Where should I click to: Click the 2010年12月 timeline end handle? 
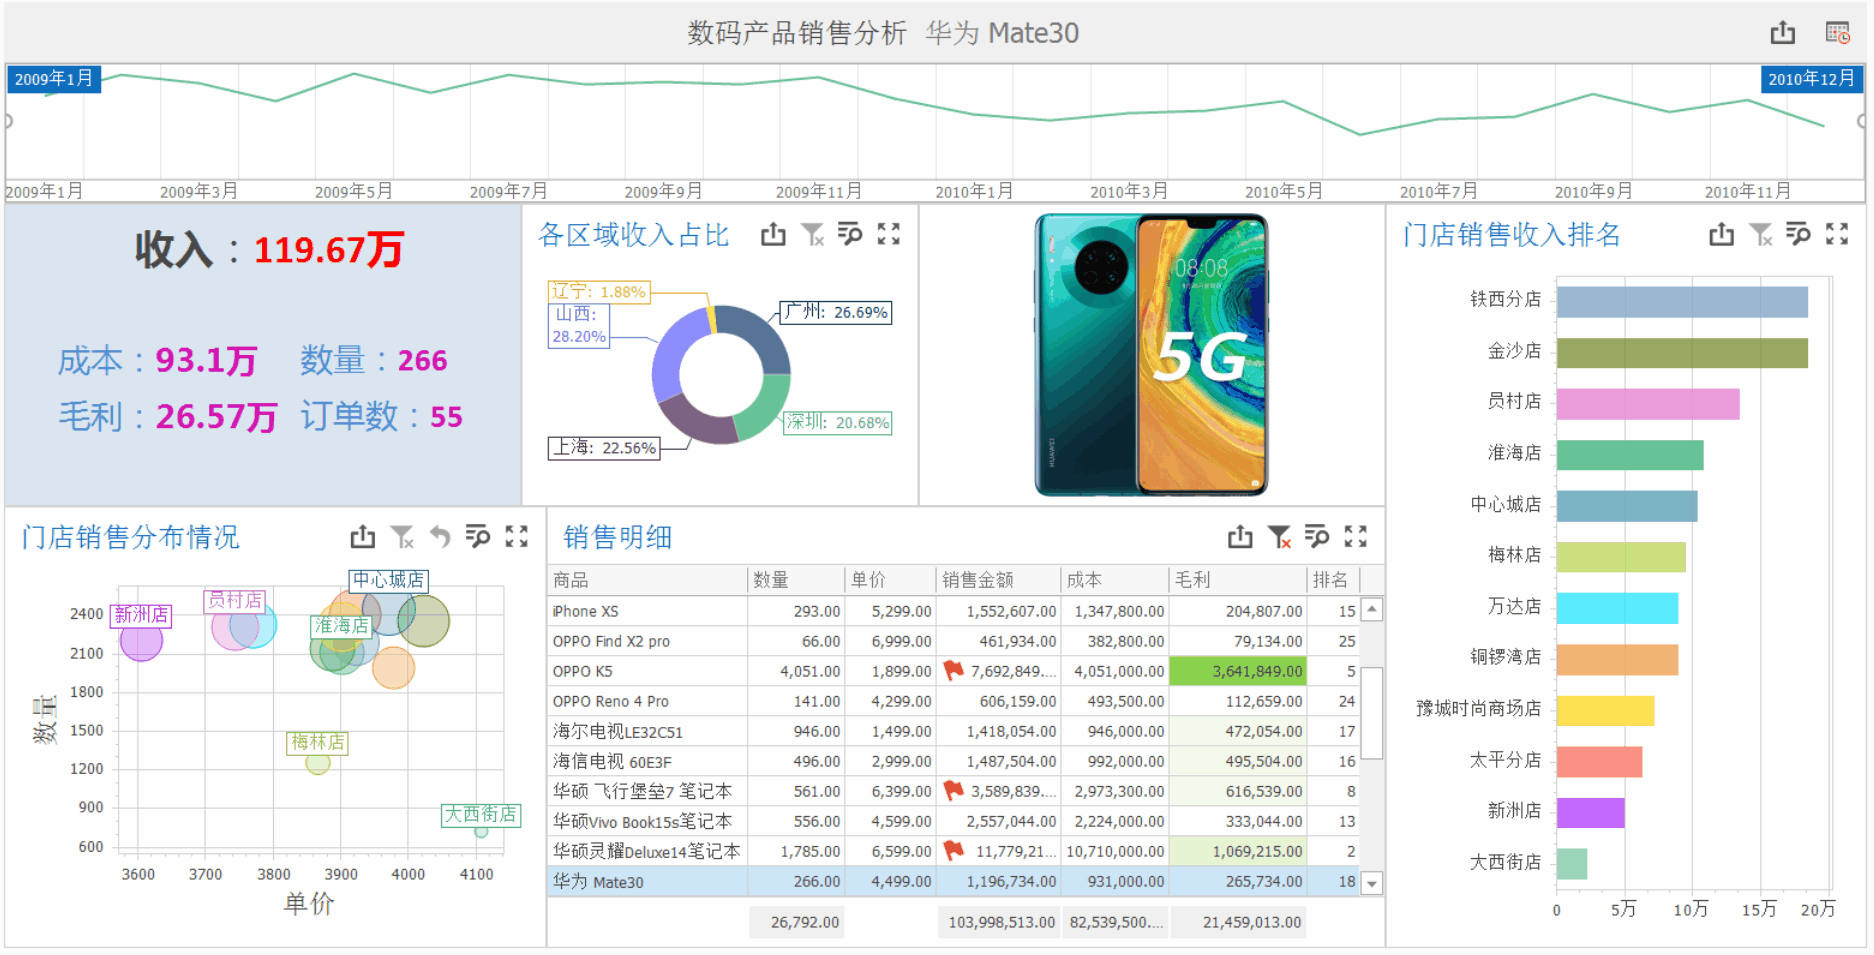point(1811,79)
